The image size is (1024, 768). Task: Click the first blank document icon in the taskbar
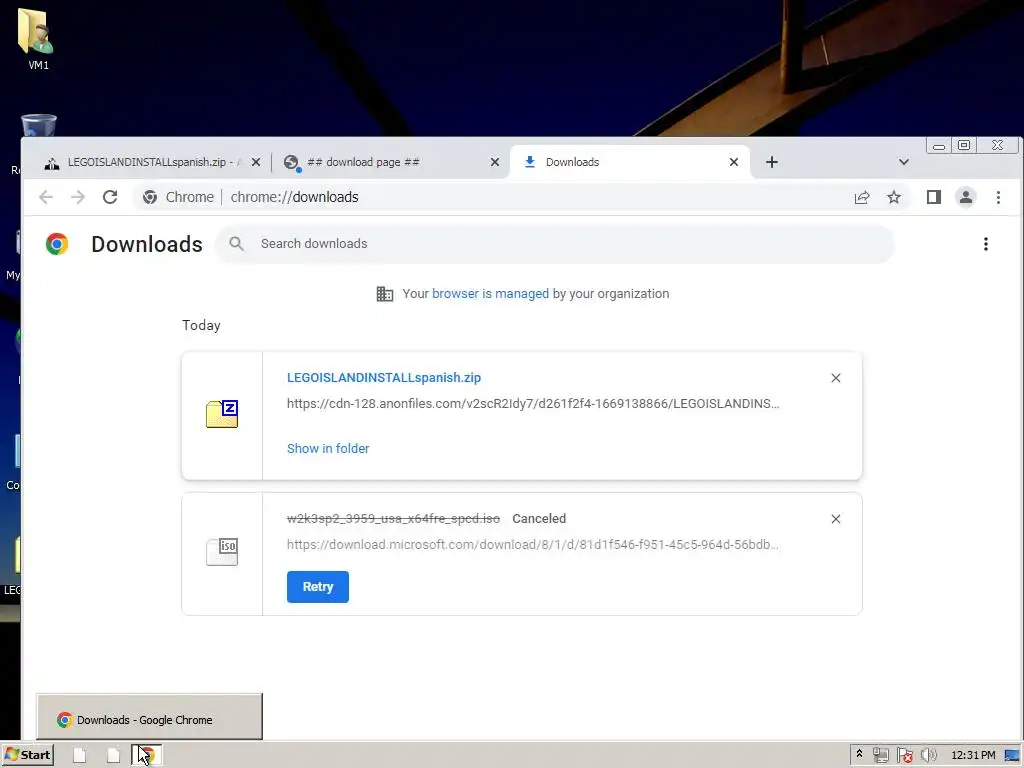pyautogui.click(x=79, y=755)
